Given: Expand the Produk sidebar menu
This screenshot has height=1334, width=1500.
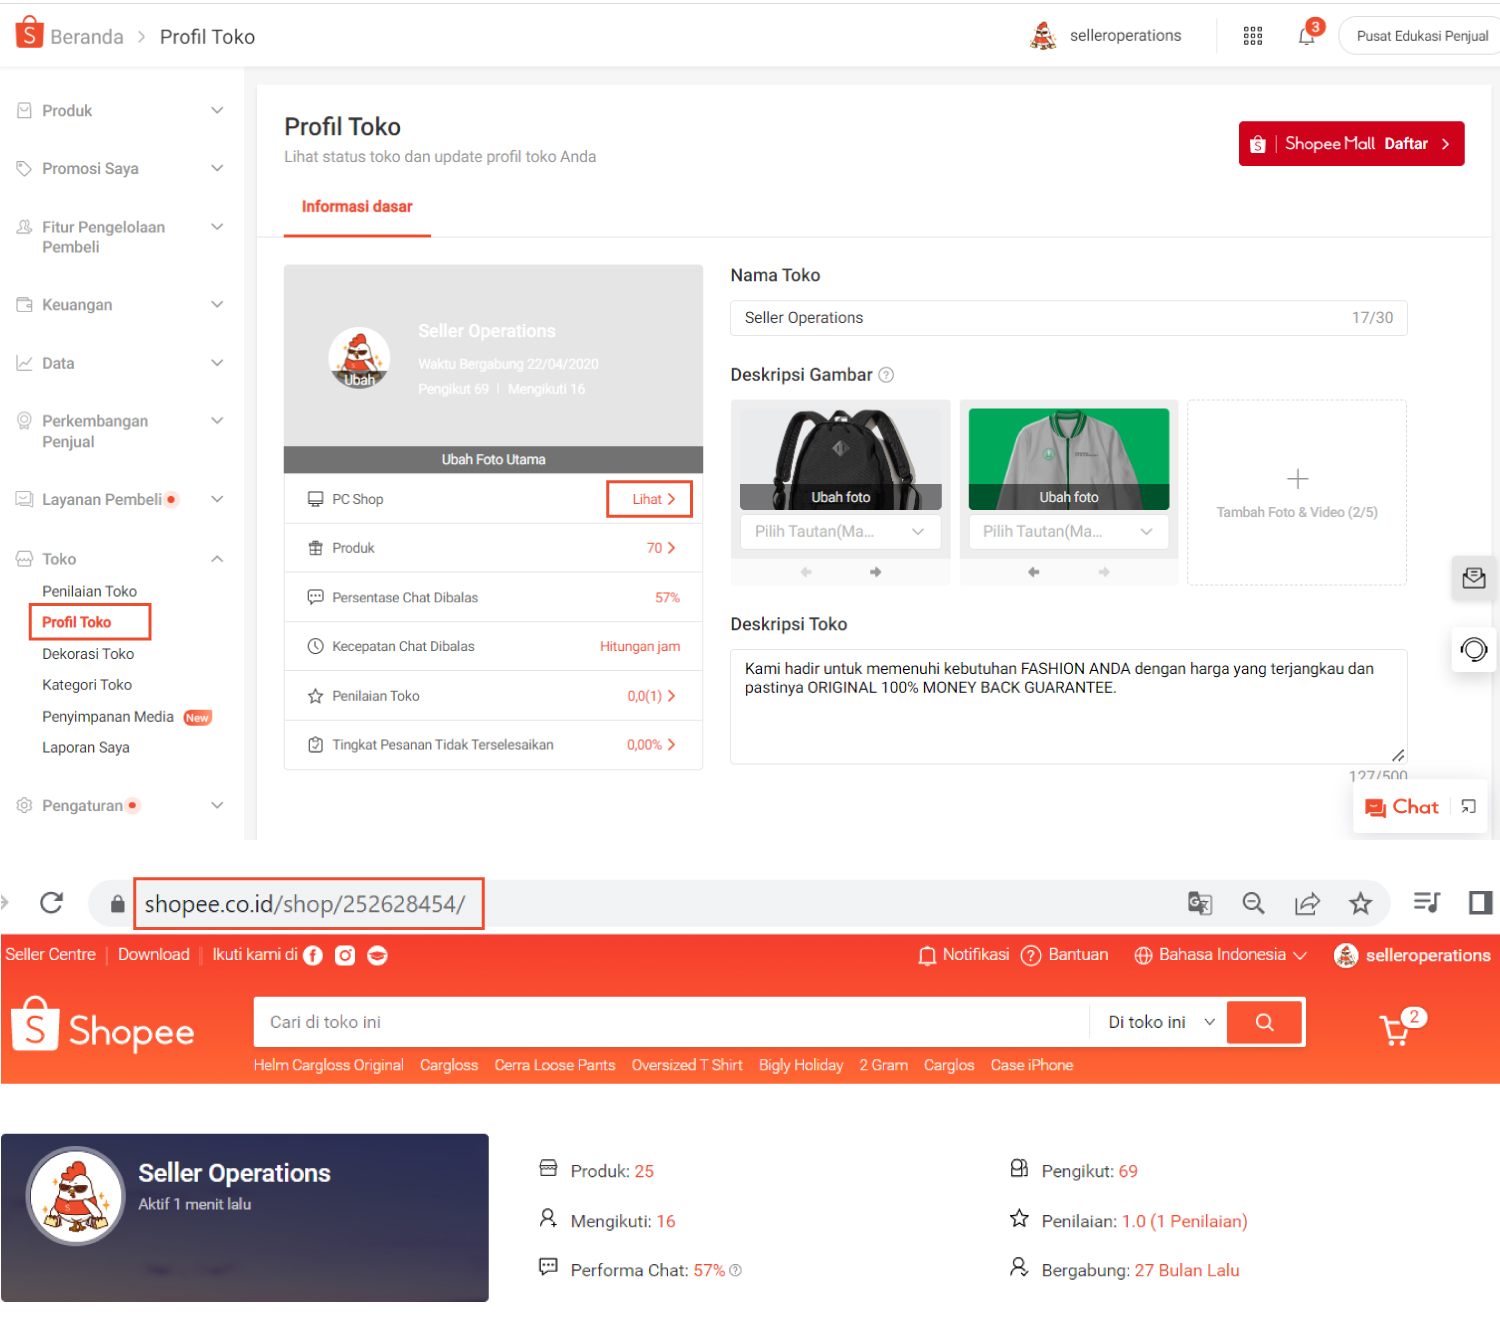Looking at the screenshot, I should point(120,111).
